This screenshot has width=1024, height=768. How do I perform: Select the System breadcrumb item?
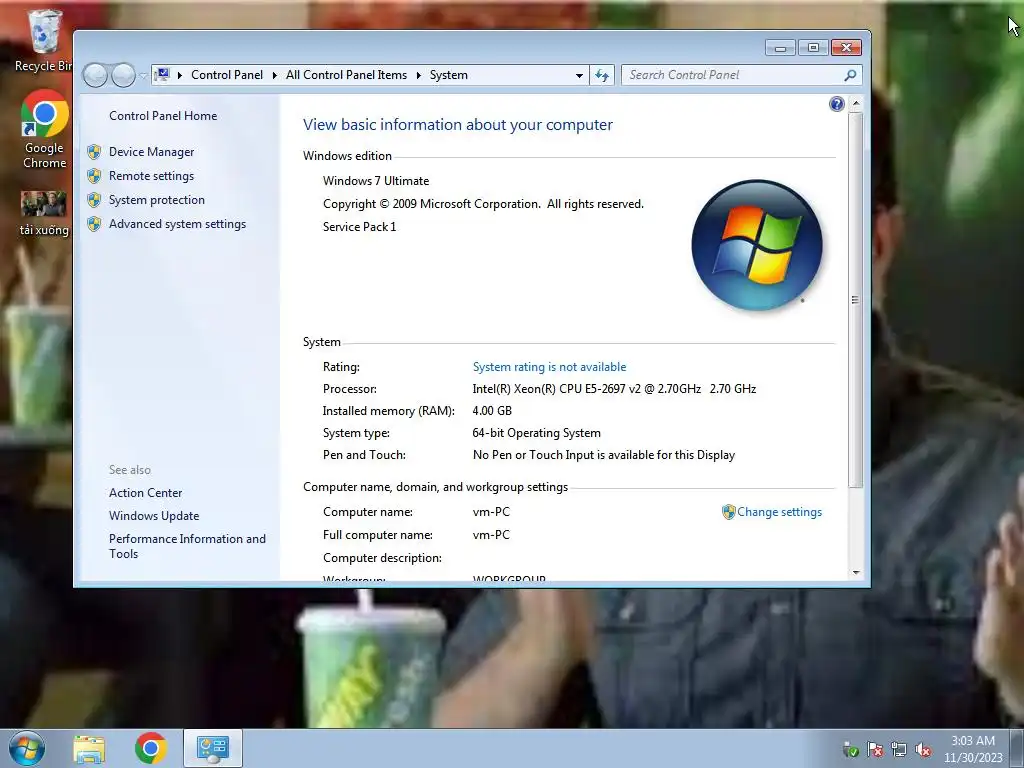point(449,75)
